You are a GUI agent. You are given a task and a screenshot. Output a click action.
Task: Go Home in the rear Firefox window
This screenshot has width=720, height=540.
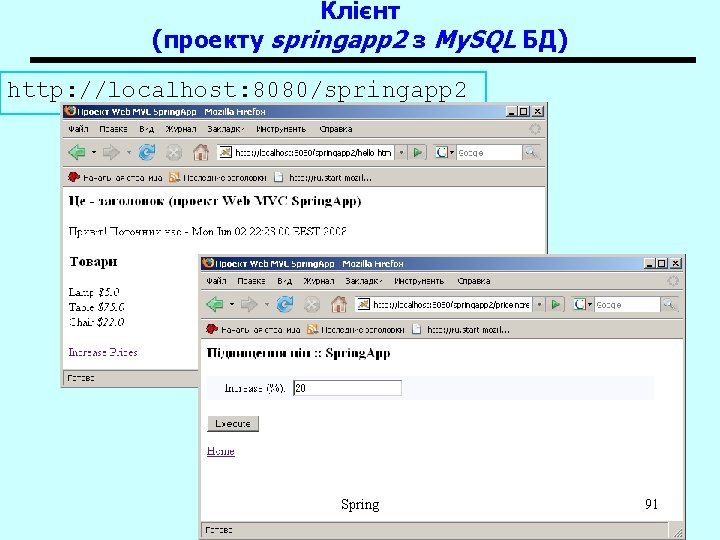(x=201, y=152)
